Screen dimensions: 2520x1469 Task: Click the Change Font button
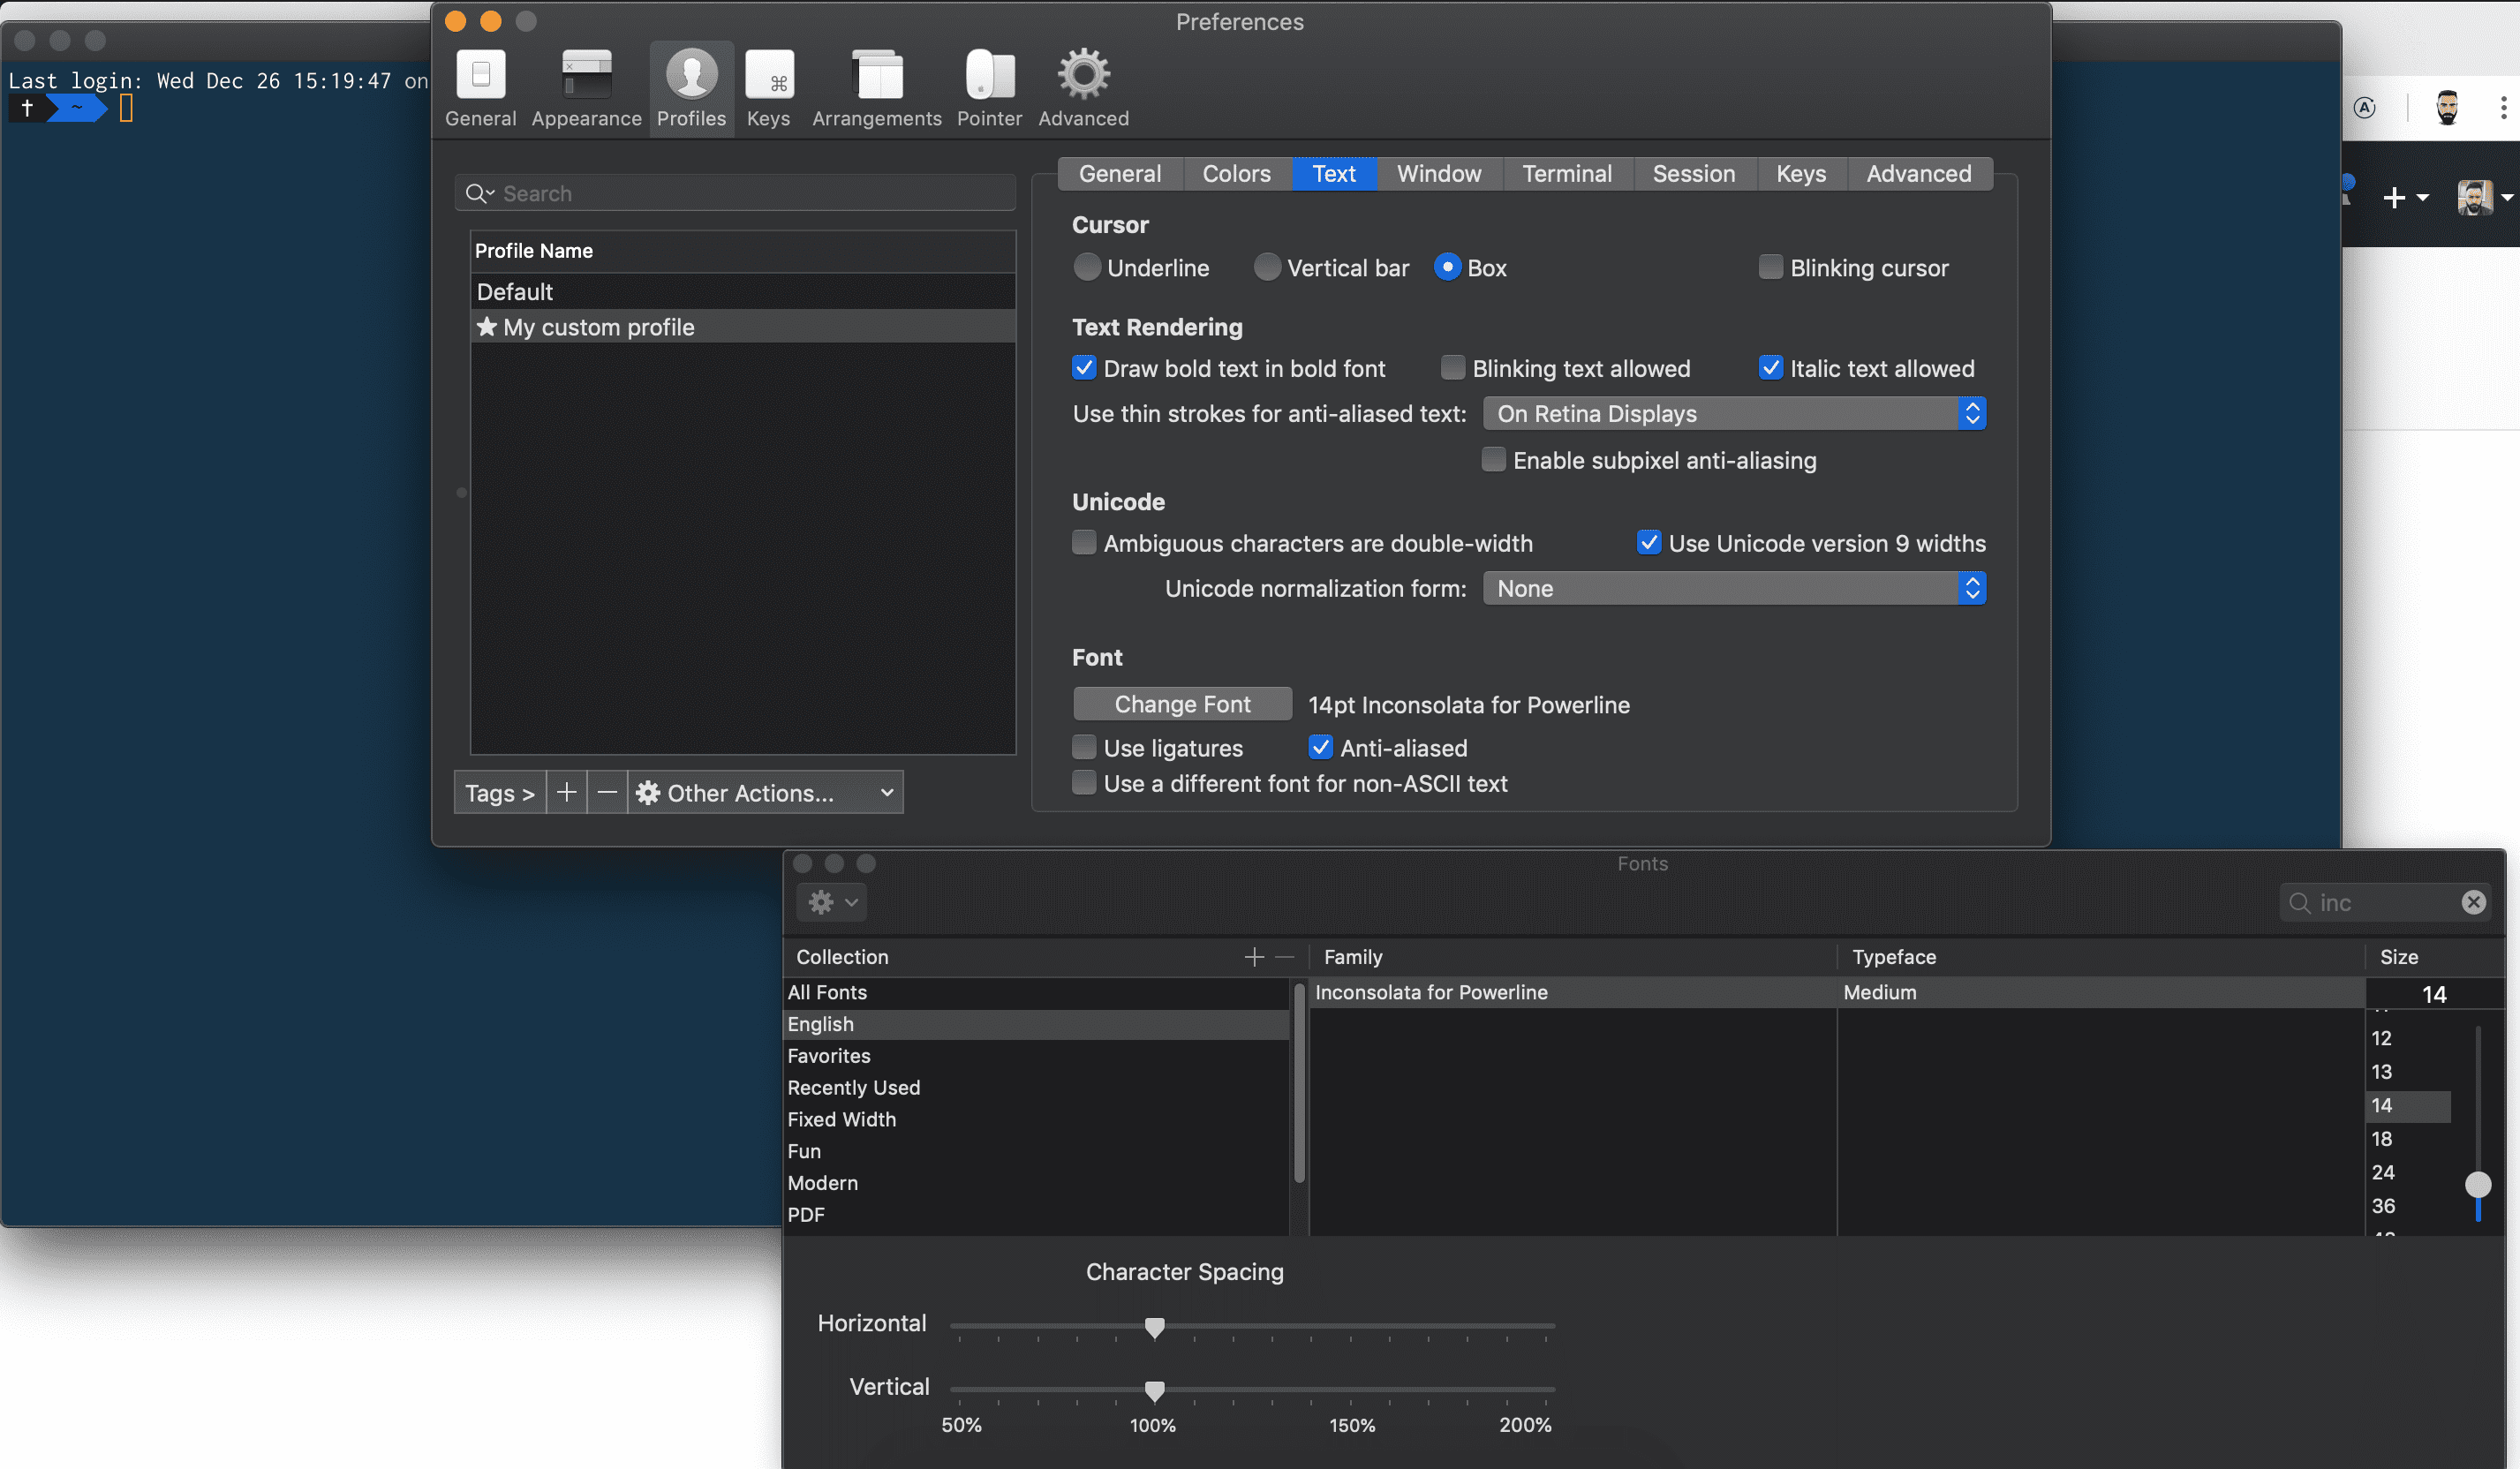tap(1182, 704)
